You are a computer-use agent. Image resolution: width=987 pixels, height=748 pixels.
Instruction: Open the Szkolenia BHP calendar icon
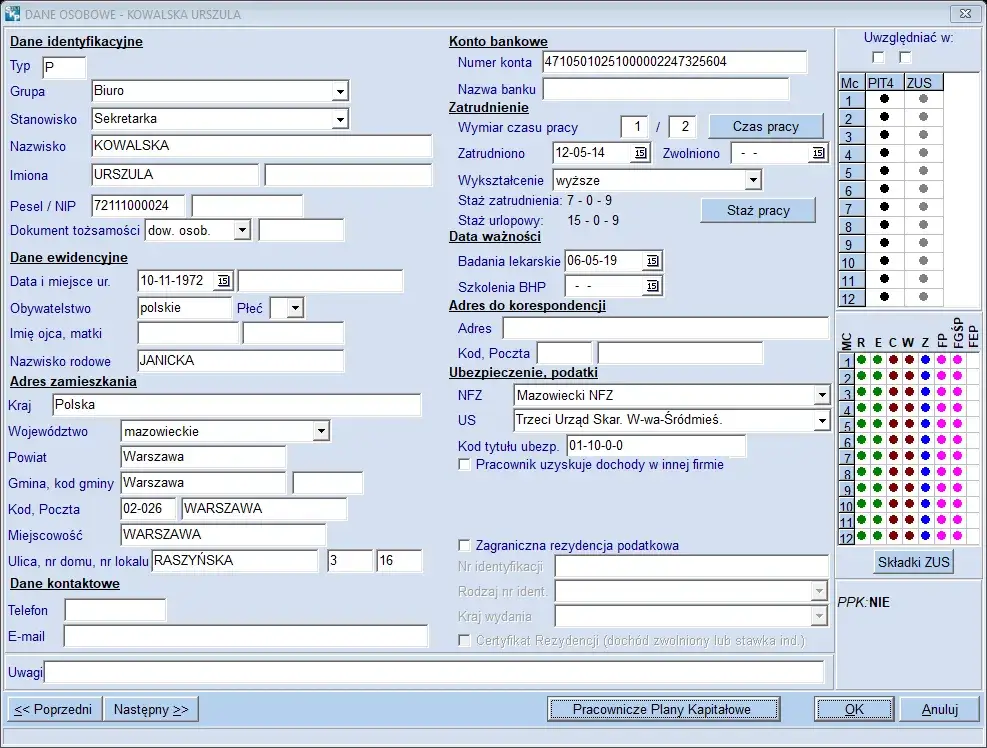652,286
